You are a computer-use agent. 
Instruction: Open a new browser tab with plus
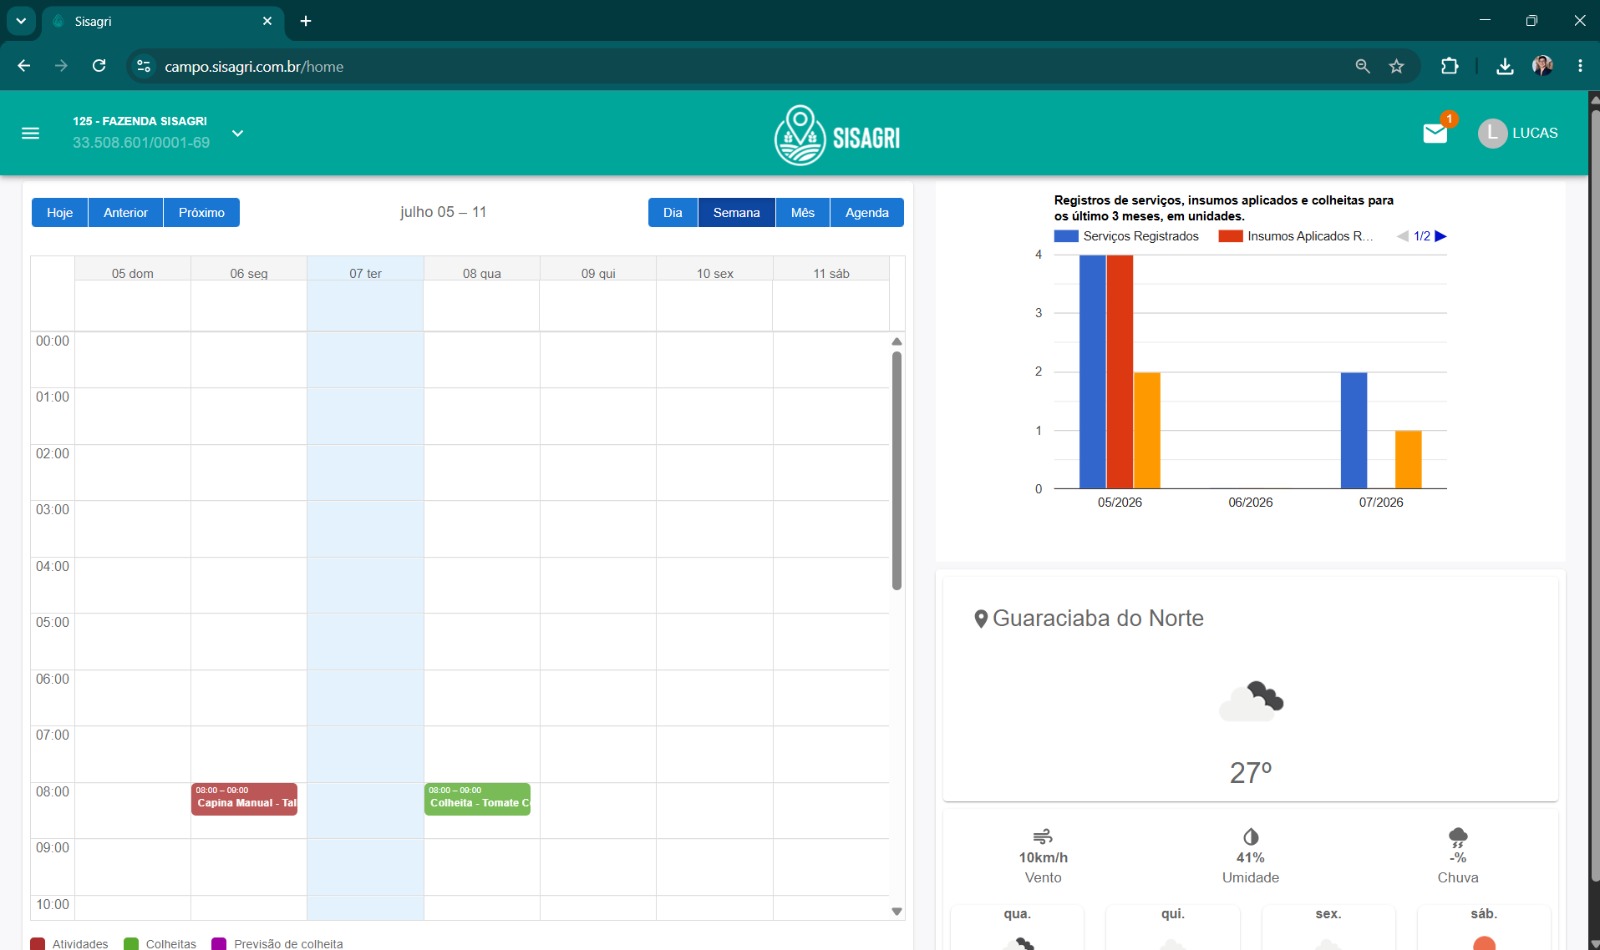point(306,21)
